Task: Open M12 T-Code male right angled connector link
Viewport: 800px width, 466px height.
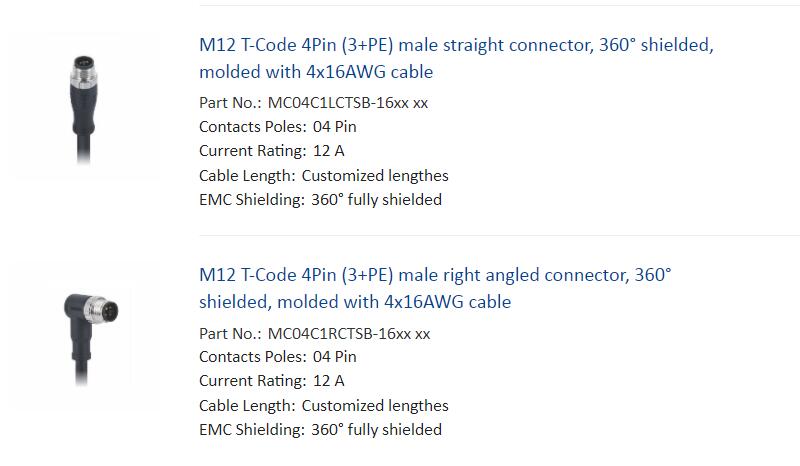Action: (435, 288)
